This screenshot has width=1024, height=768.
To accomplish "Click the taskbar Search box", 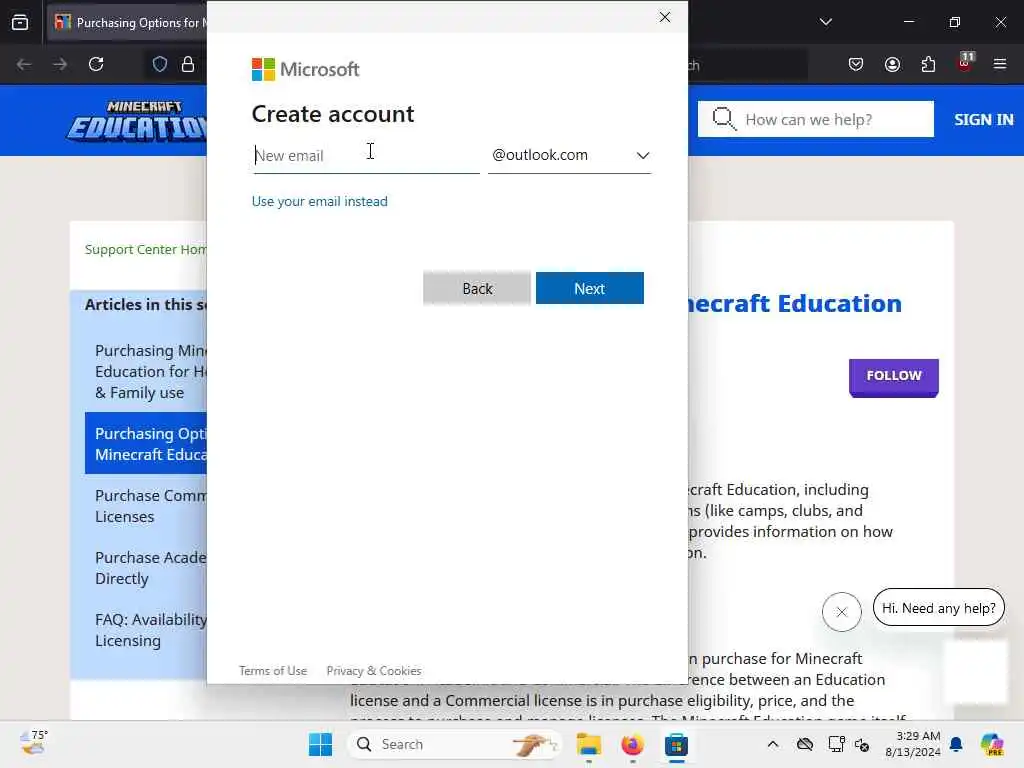I will click(455, 744).
